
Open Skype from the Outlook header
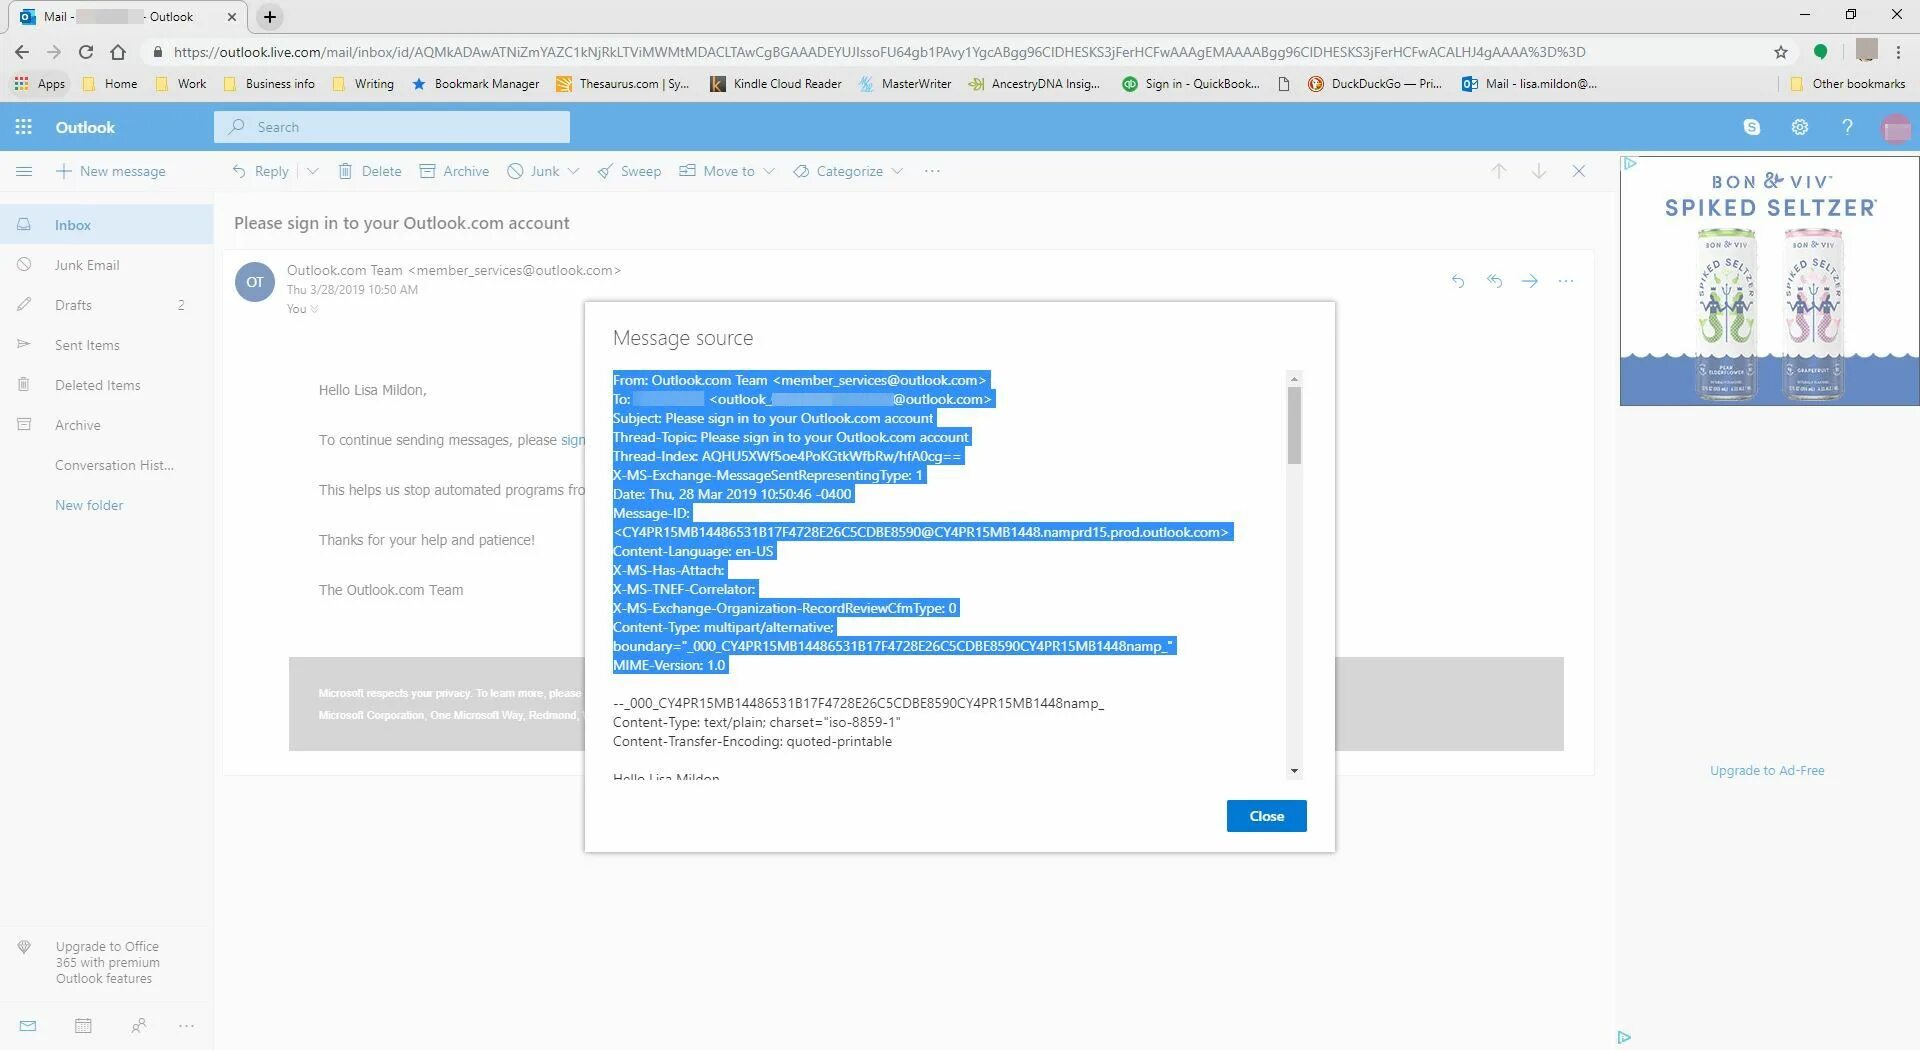(x=1752, y=127)
